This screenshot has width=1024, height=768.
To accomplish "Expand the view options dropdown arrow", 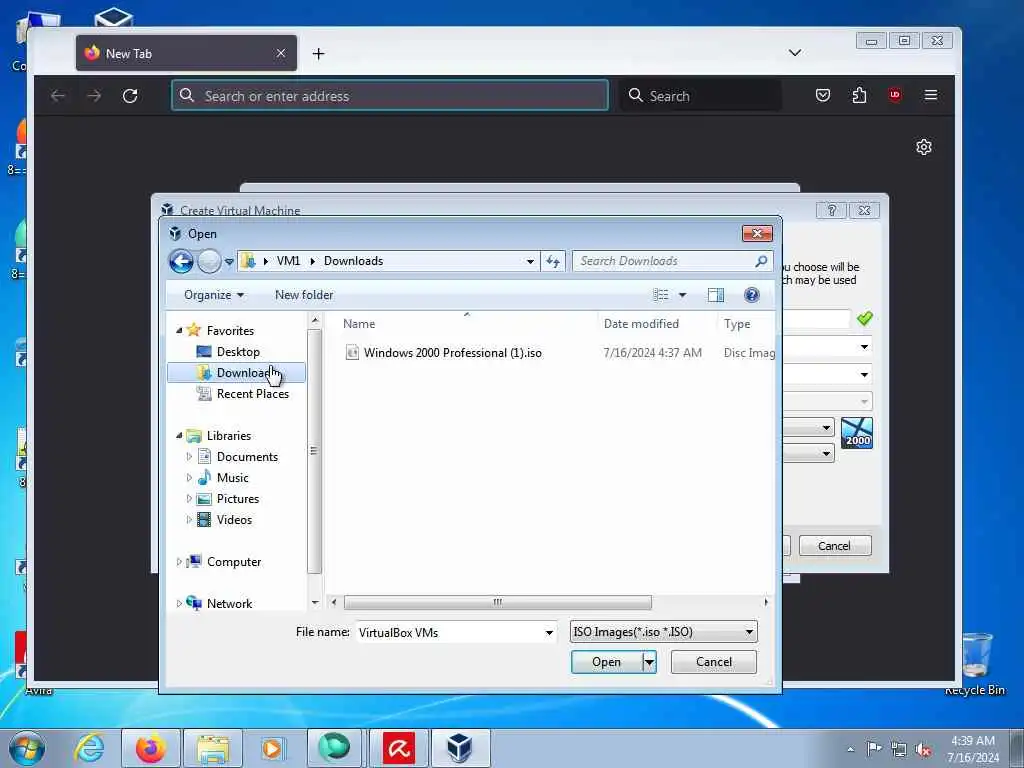I will [x=682, y=295].
